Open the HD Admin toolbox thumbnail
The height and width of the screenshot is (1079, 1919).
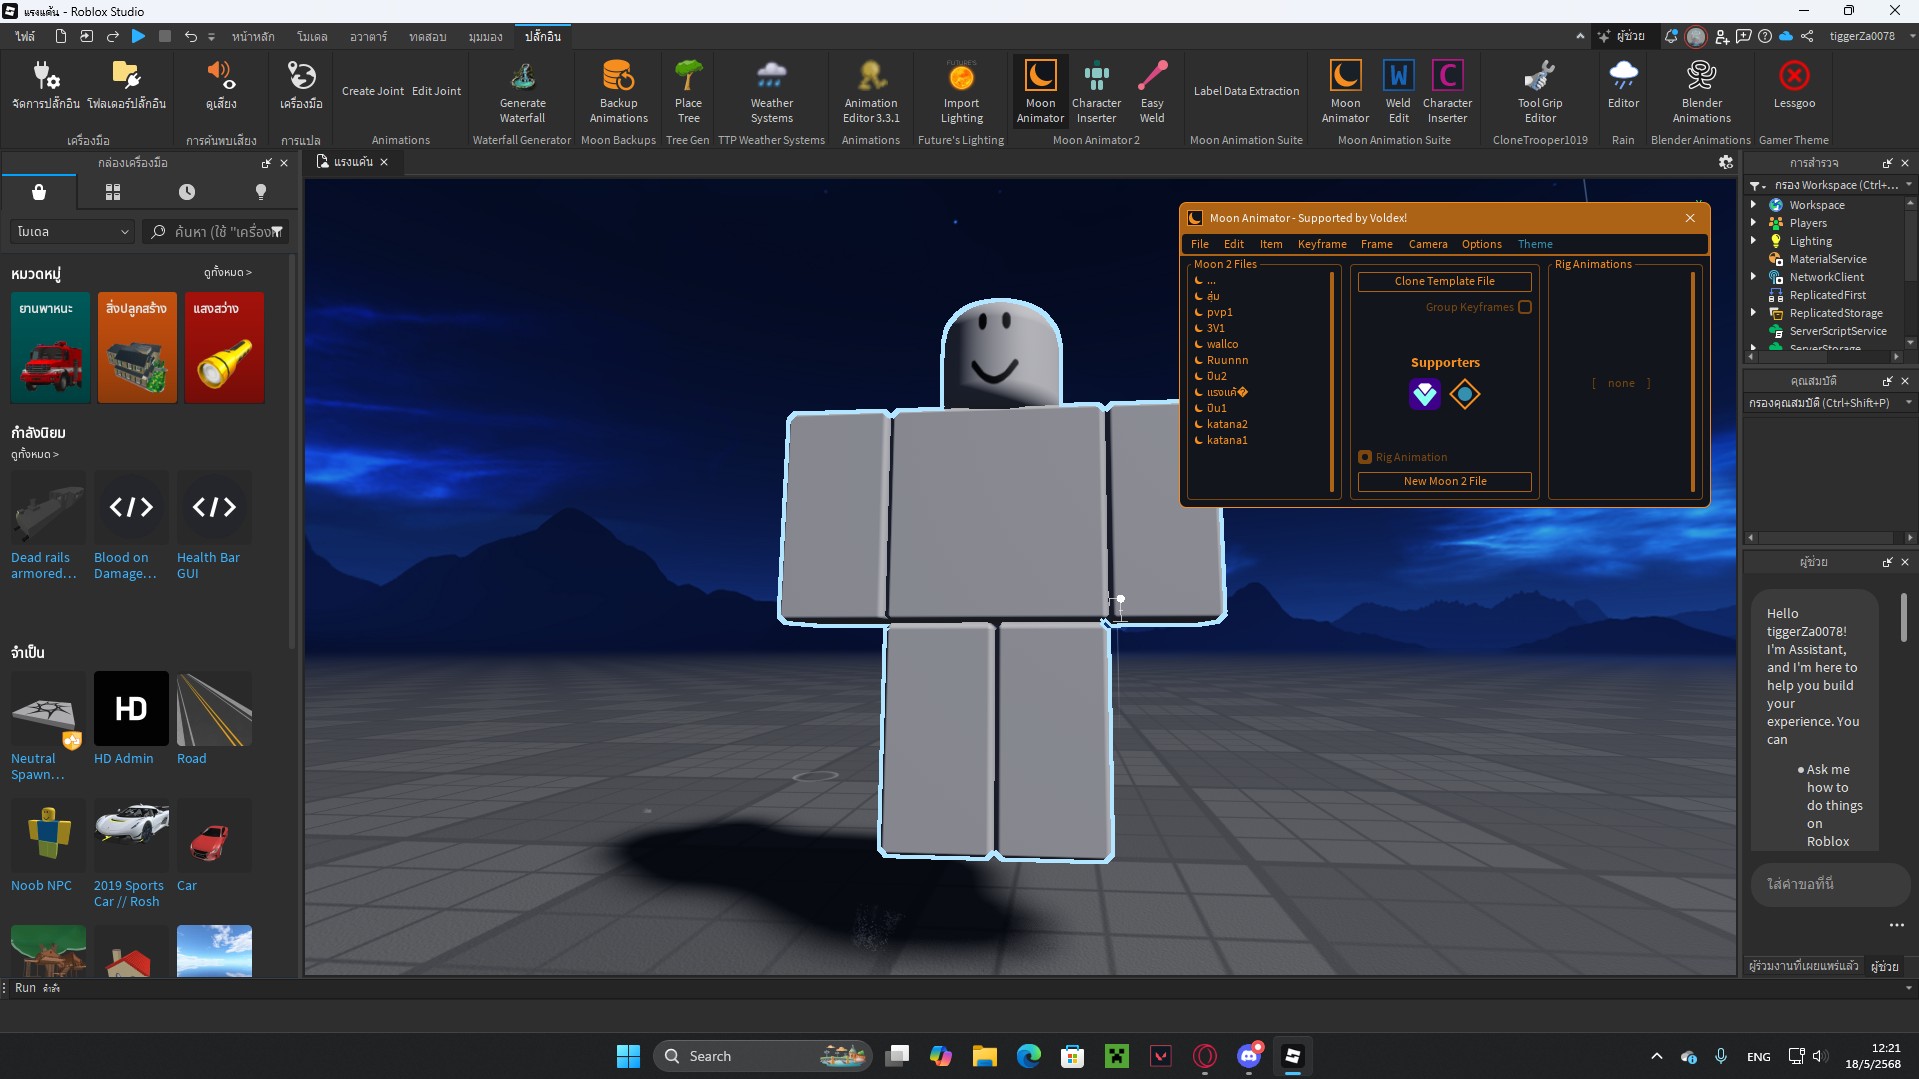click(131, 708)
